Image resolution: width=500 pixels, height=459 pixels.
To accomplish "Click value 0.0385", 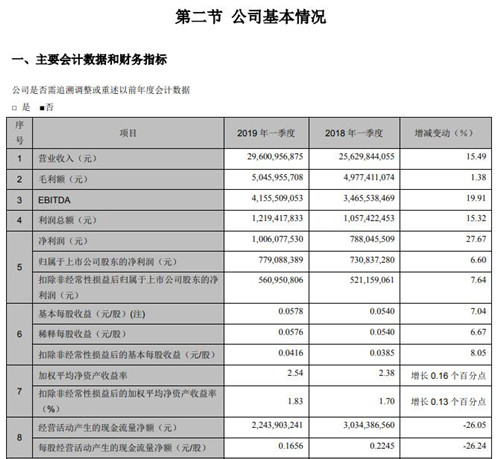I will pyautogui.click(x=382, y=353).
